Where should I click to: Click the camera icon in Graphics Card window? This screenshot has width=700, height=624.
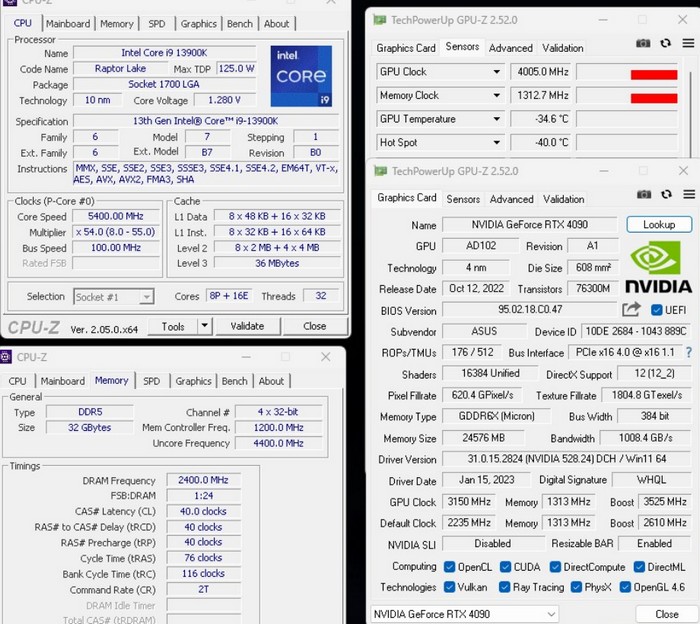pyautogui.click(x=644, y=195)
